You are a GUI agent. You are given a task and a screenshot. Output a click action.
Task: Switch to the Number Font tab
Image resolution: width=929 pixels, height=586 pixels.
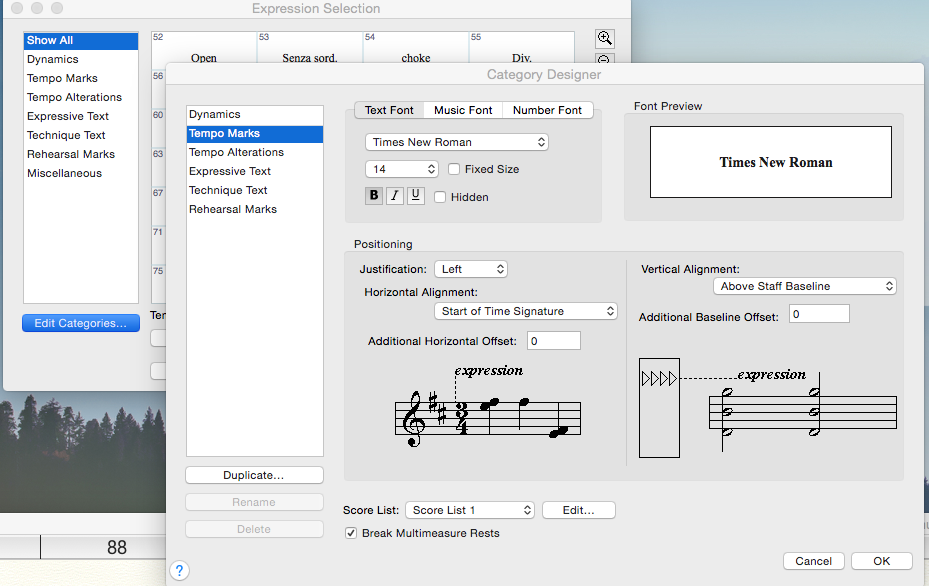(547, 110)
